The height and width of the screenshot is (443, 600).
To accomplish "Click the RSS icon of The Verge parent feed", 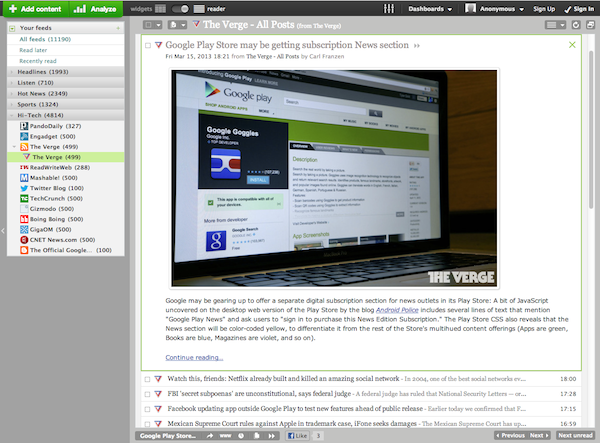I will coord(24,147).
